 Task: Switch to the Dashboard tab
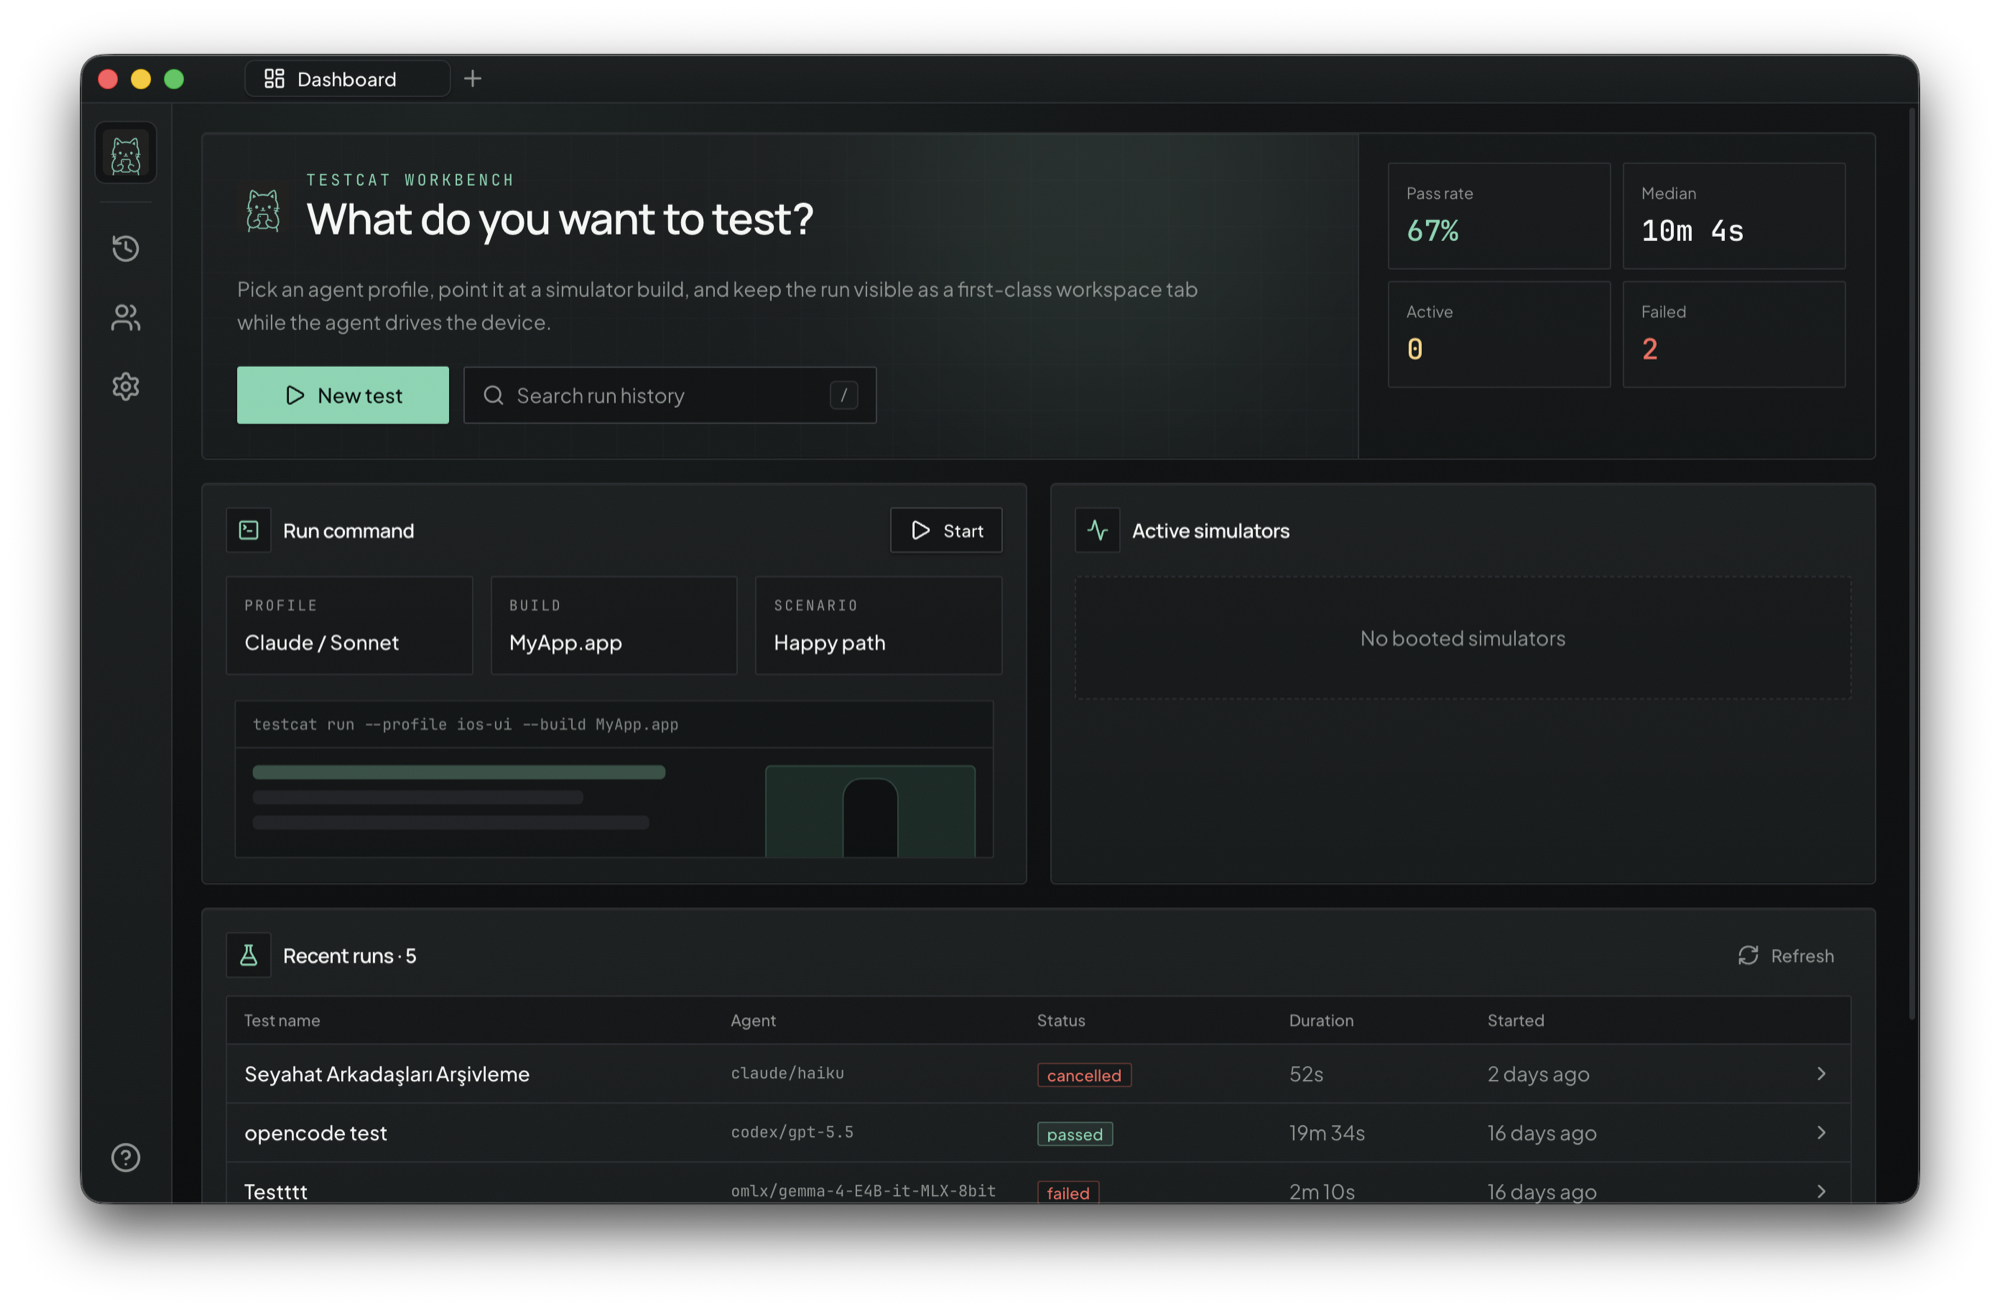click(x=347, y=79)
